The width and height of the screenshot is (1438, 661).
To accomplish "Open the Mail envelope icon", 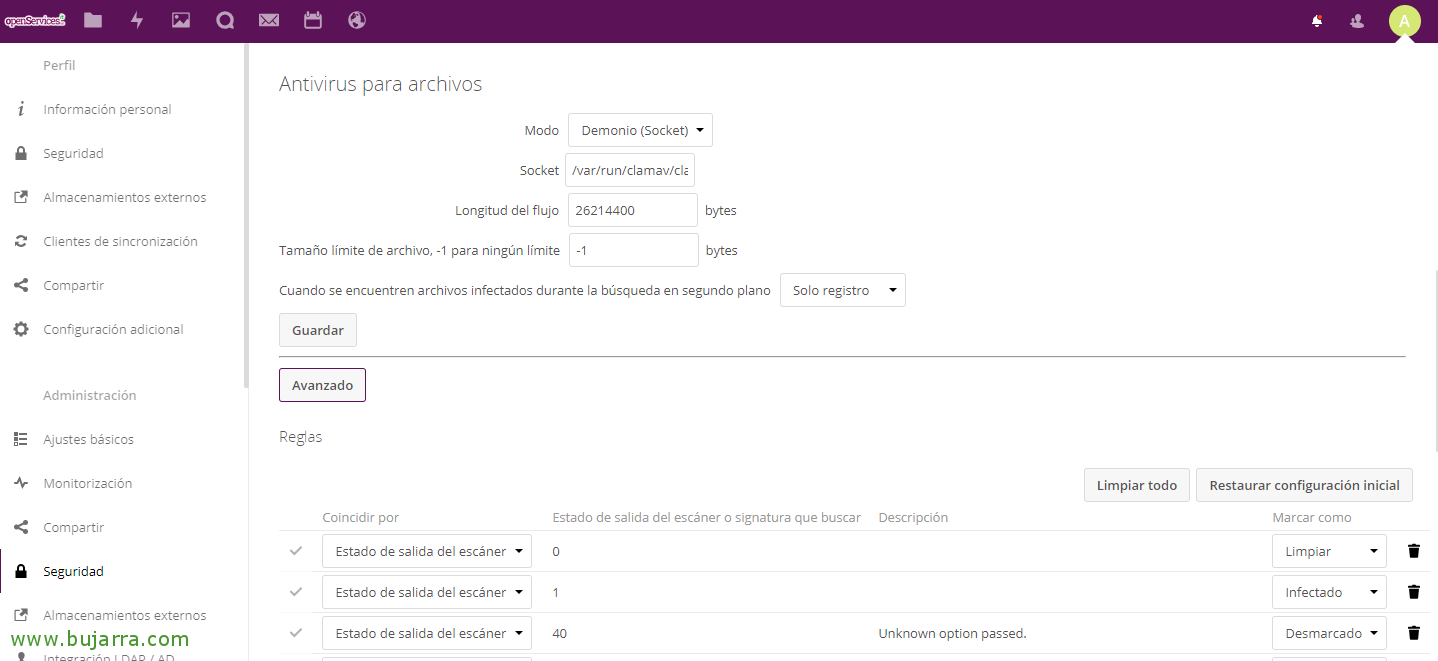I will tap(269, 20).
